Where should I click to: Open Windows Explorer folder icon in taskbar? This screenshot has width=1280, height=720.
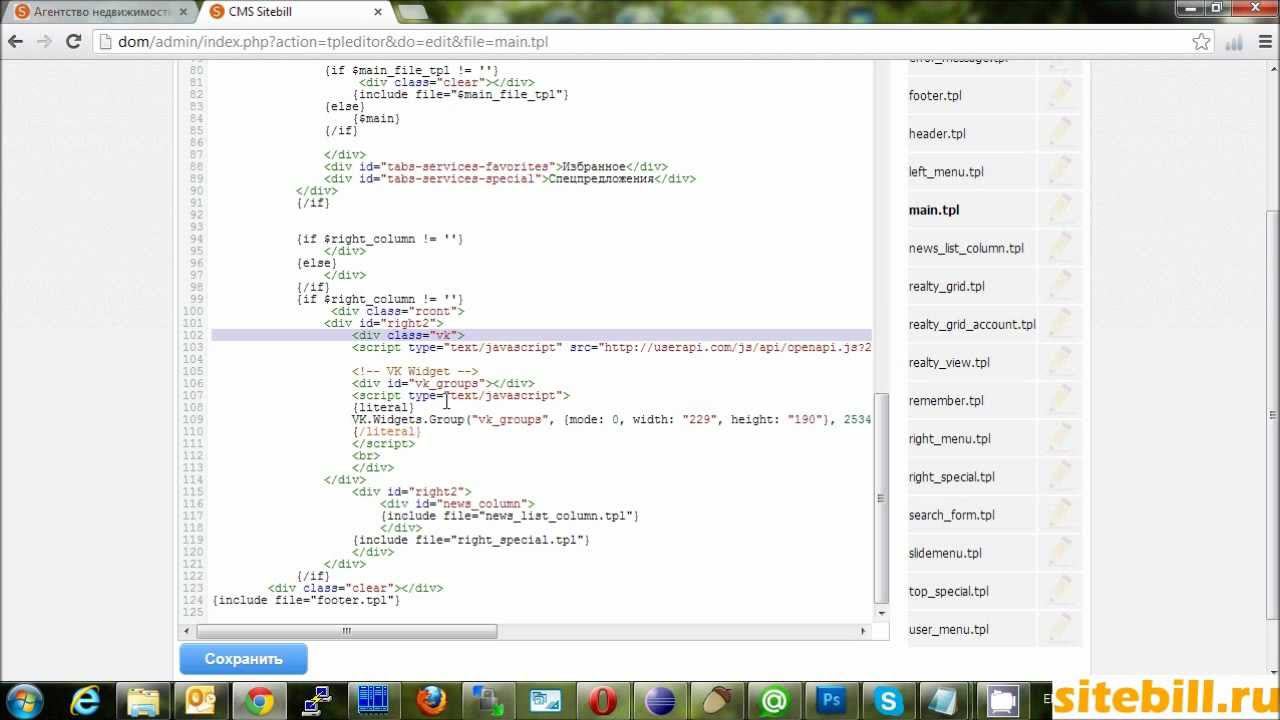[x=144, y=701]
